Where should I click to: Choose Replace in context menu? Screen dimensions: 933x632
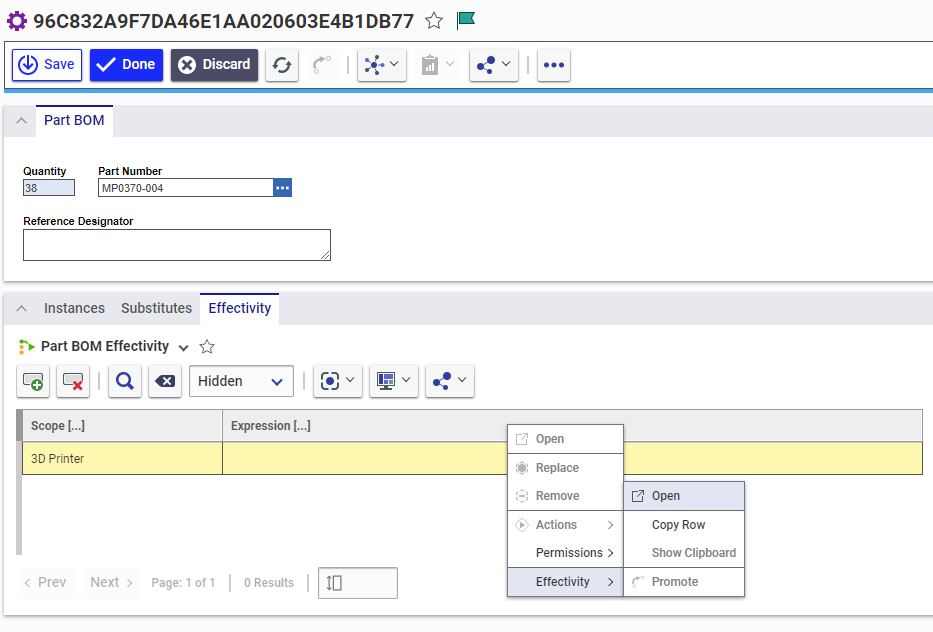pos(565,468)
